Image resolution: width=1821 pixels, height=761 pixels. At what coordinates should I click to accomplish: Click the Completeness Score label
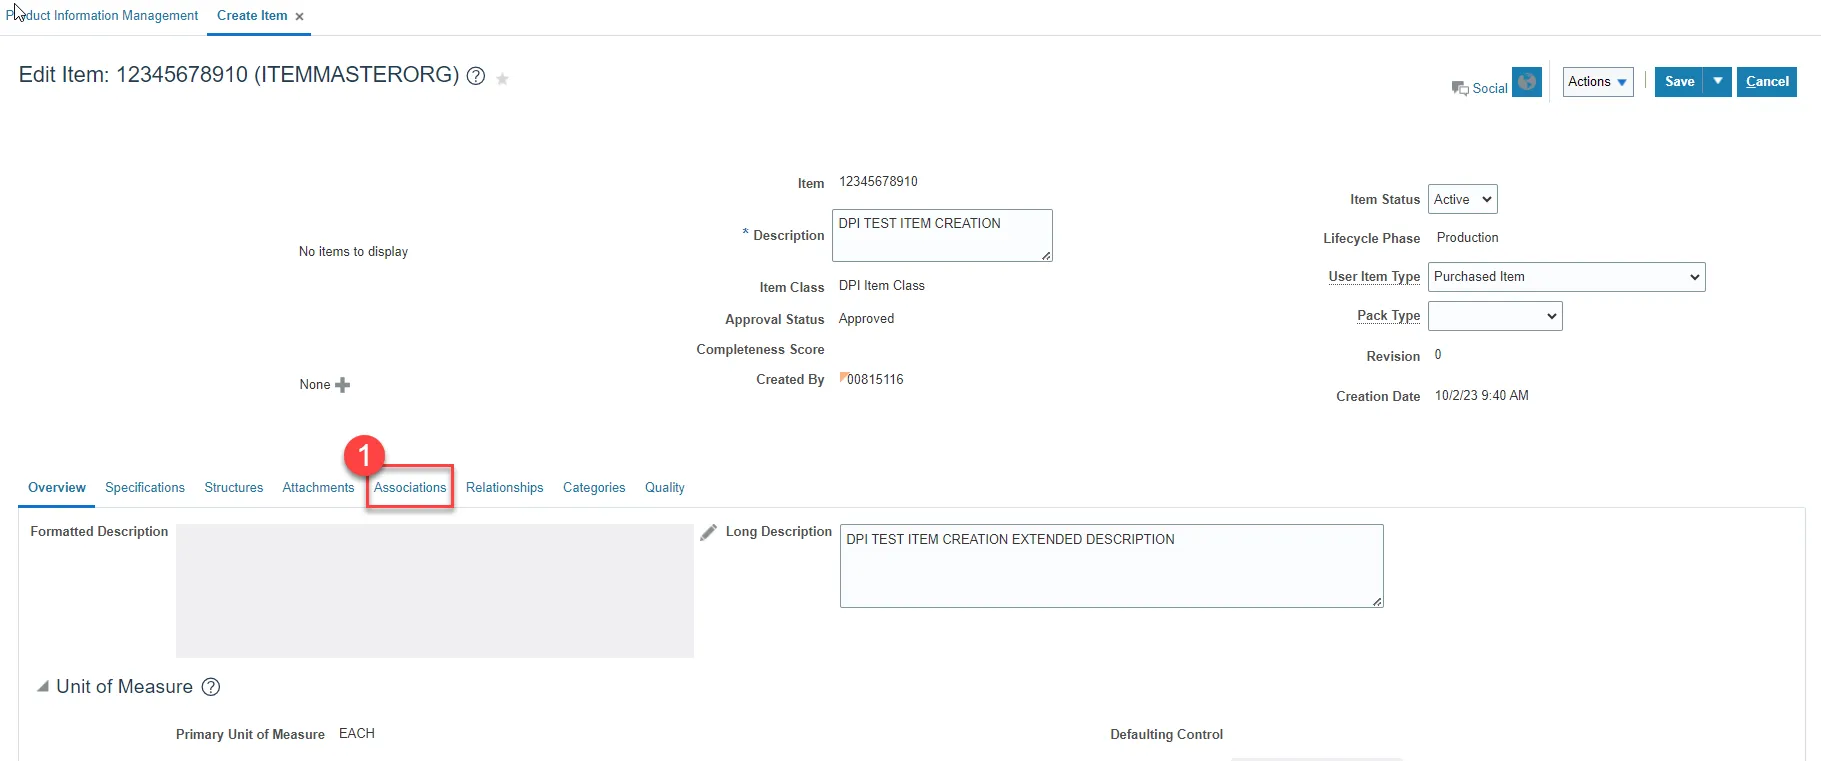click(x=761, y=350)
